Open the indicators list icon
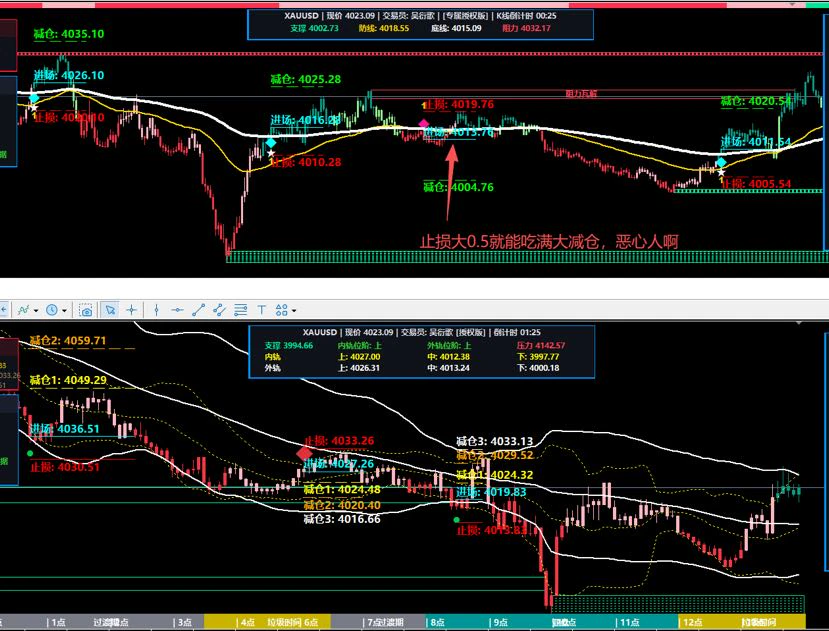Screen dimensions: 829x631 [x=23, y=310]
